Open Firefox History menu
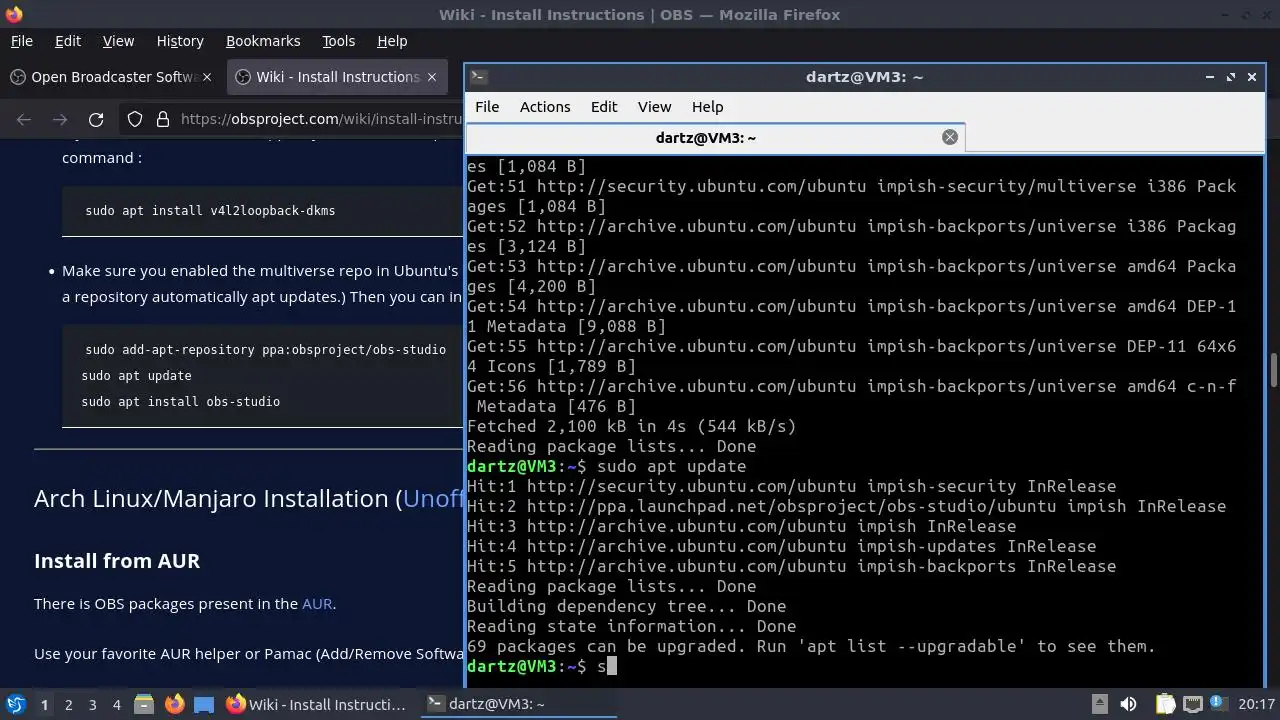The width and height of the screenshot is (1280, 720). click(180, 41)
